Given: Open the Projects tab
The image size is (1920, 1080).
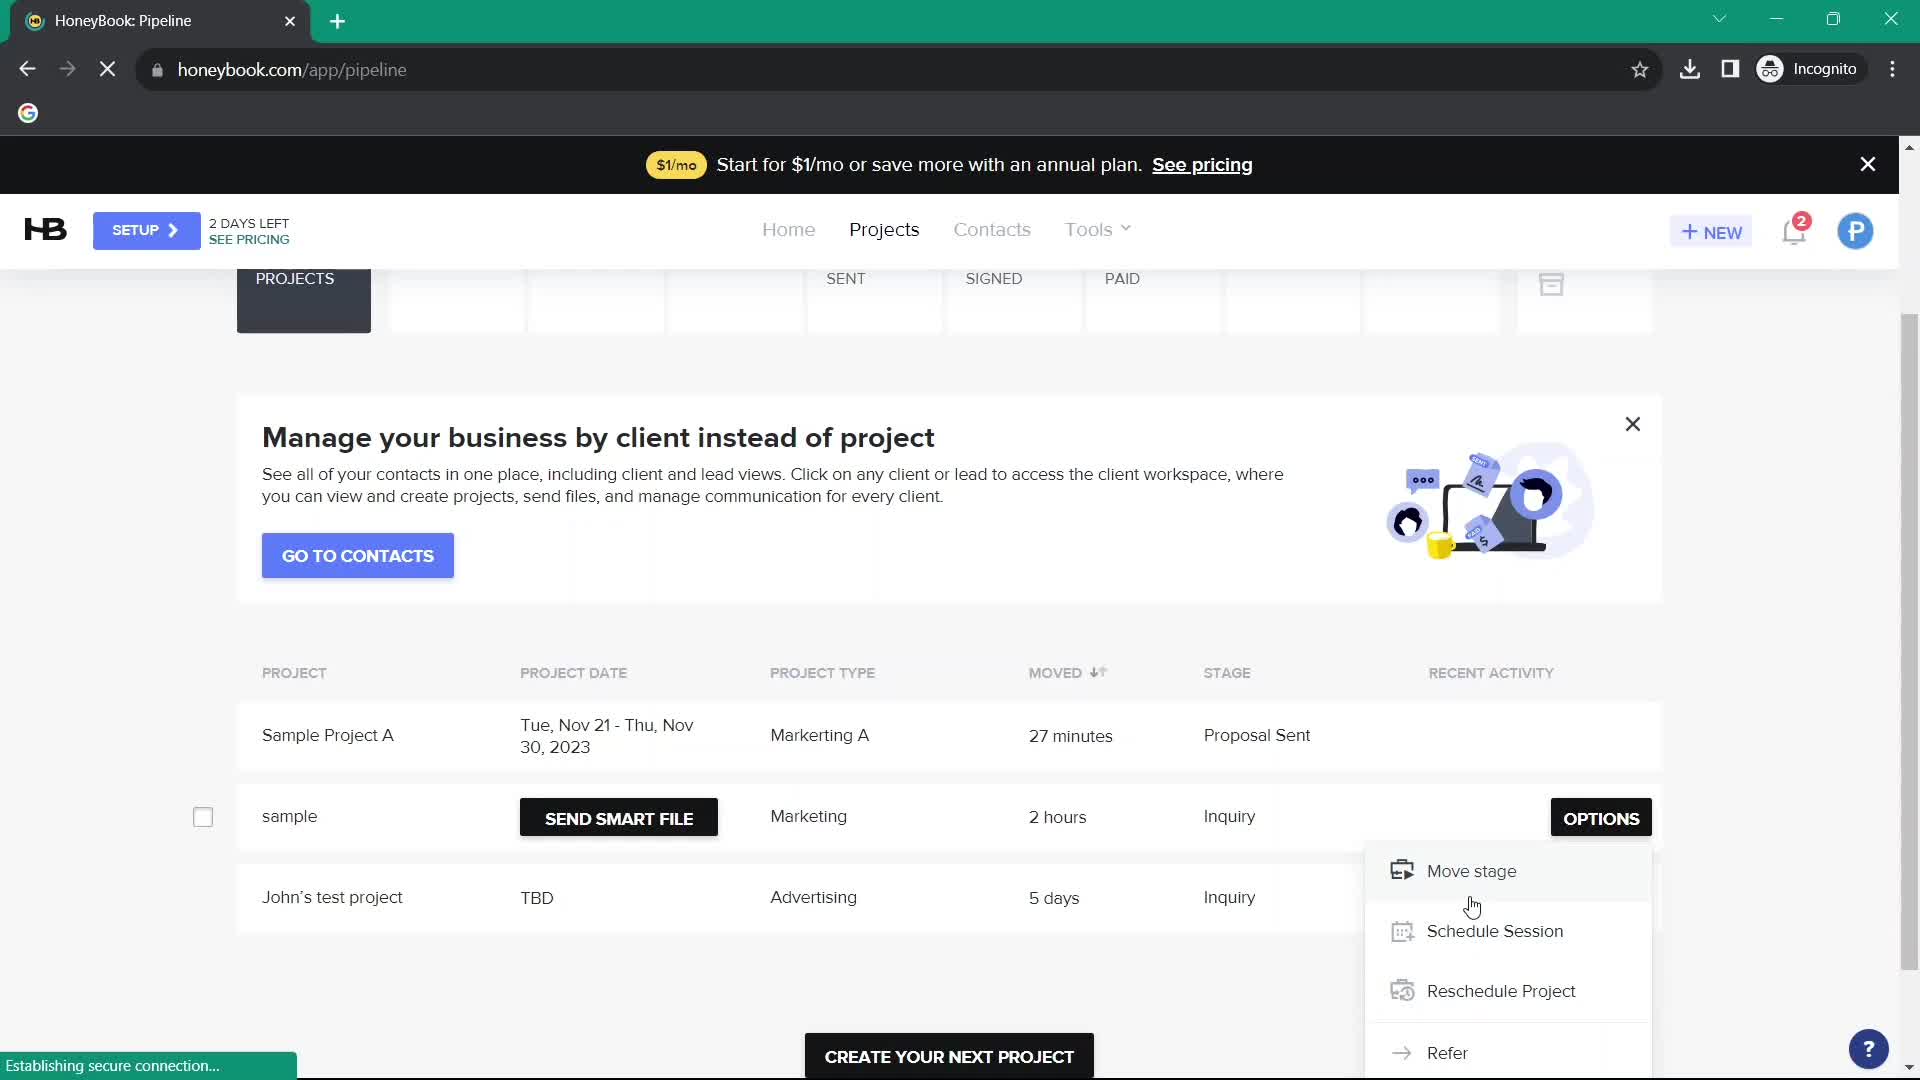Looking at the screenshot, I should tap(884, 230).
